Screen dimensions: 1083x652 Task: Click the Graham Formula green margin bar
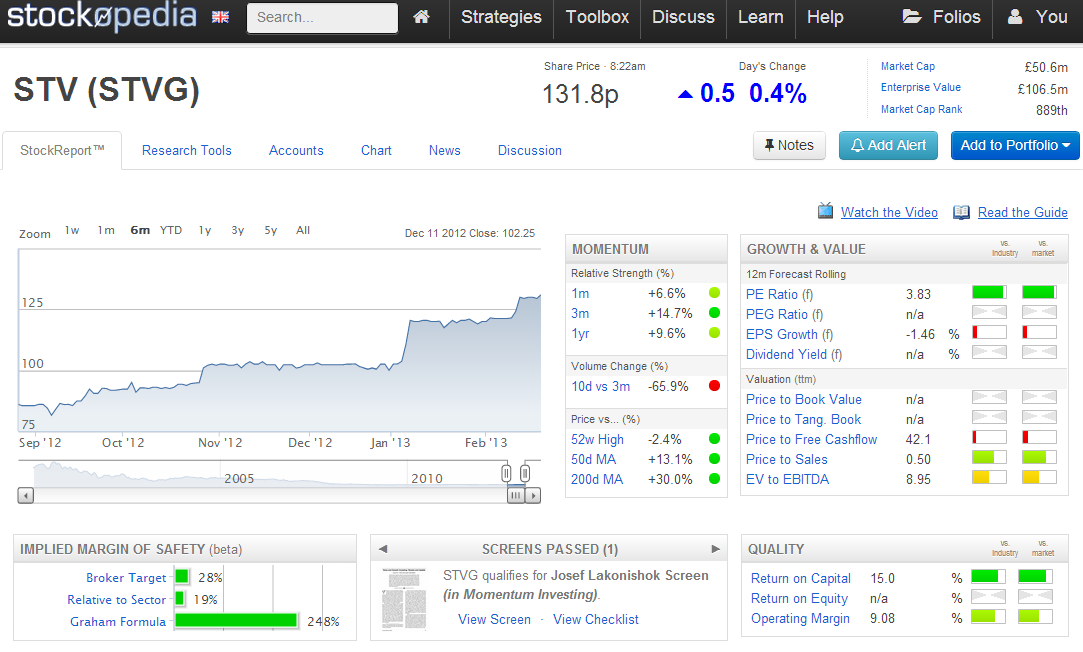[236, 620]
